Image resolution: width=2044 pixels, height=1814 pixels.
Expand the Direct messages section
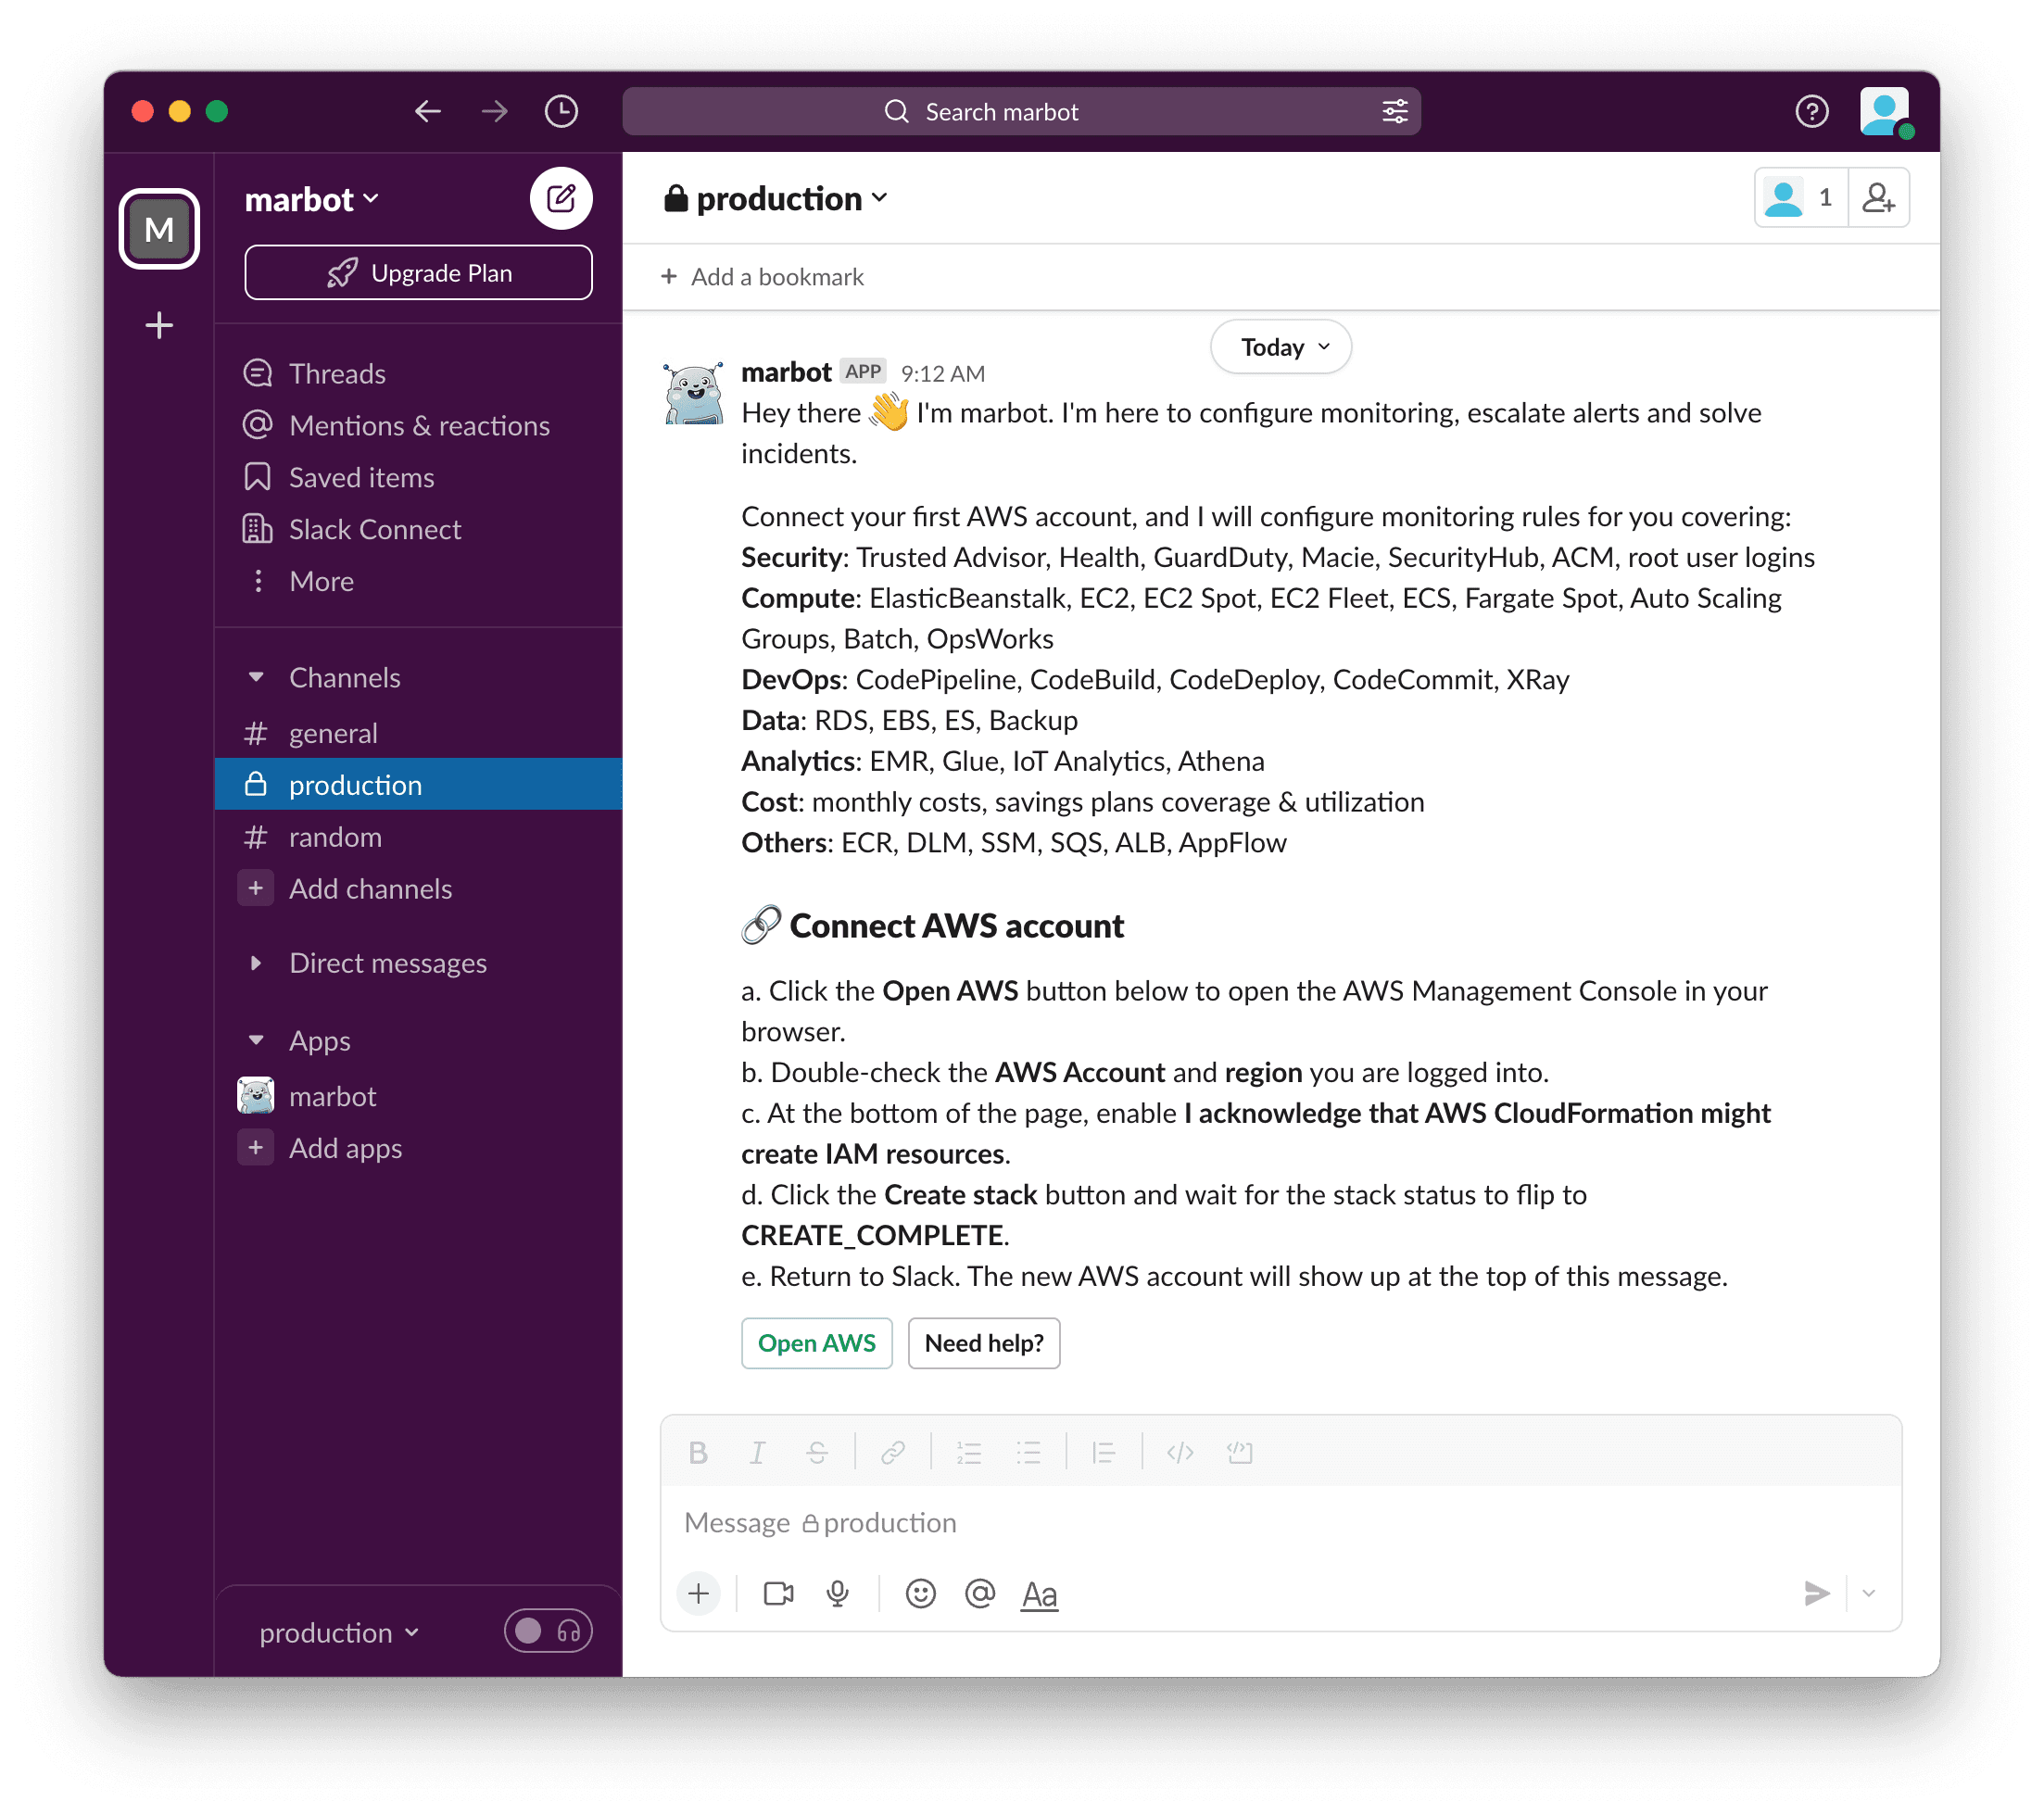tap(256, 962)
